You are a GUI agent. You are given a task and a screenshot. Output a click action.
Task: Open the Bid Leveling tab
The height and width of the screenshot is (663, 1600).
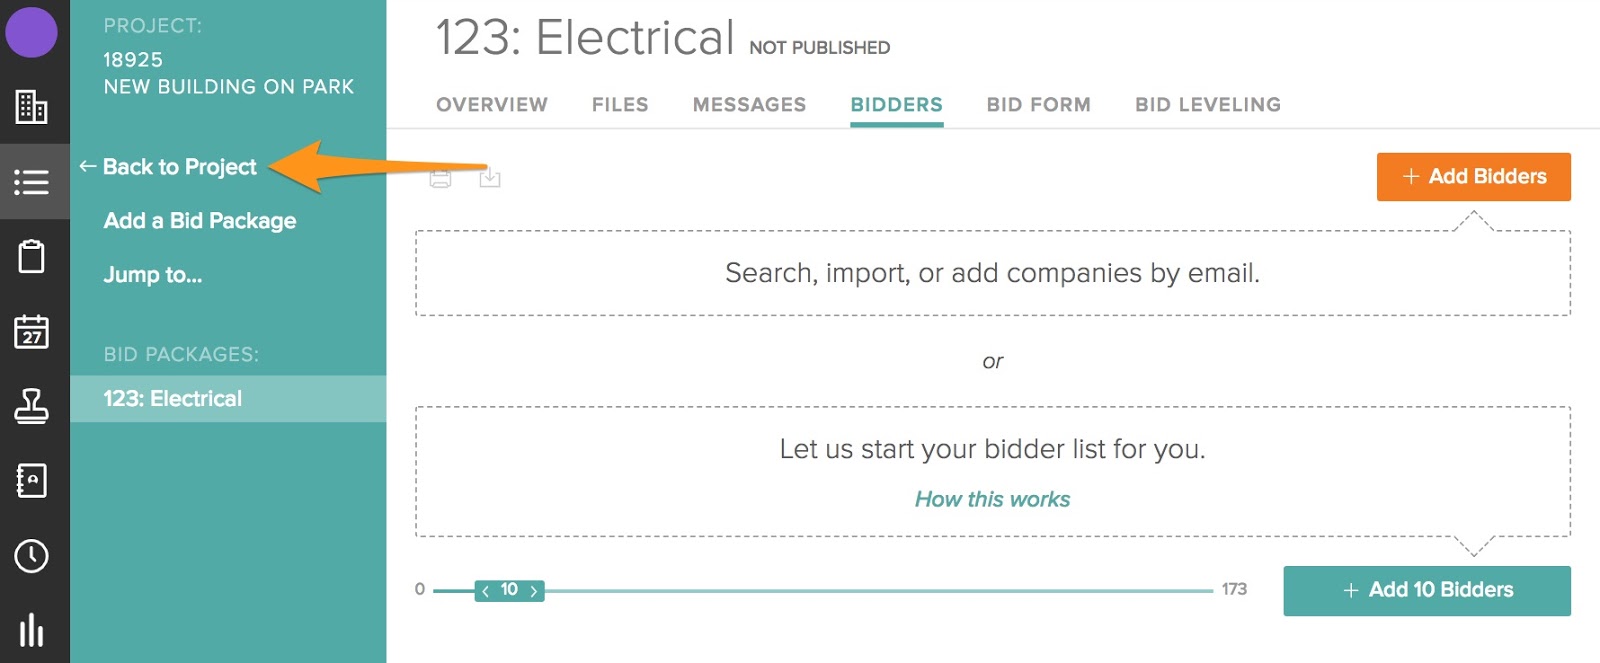tap(1207, 105)
